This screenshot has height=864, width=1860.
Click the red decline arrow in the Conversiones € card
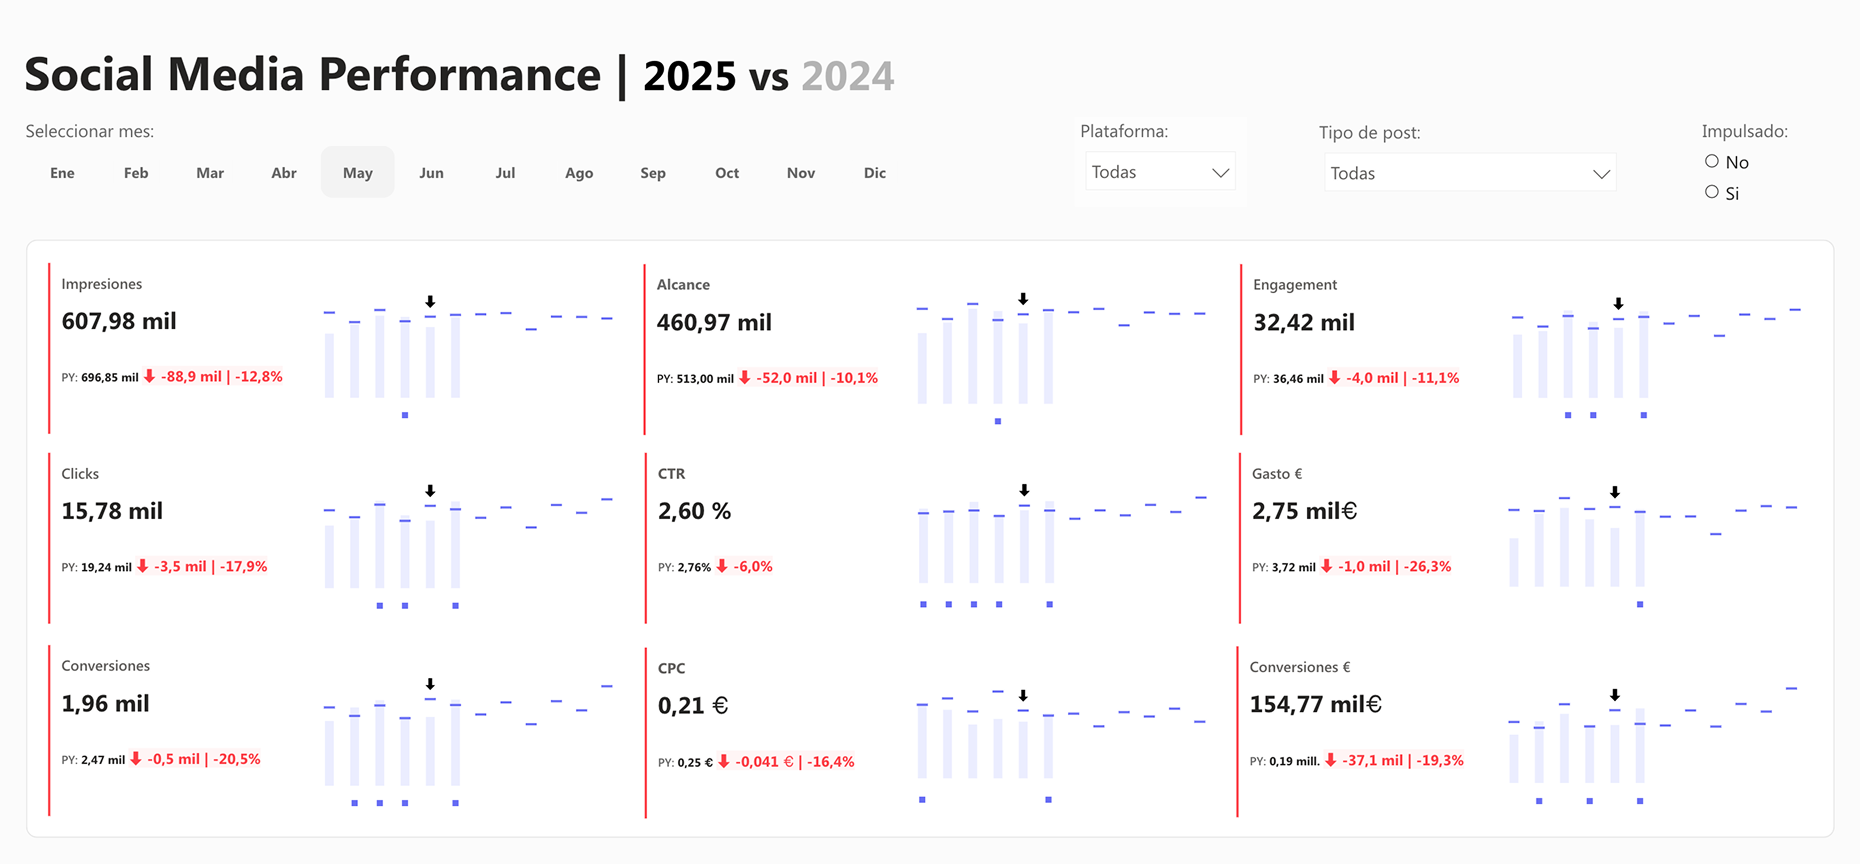pyautogui.click(x=1330, y=760)
